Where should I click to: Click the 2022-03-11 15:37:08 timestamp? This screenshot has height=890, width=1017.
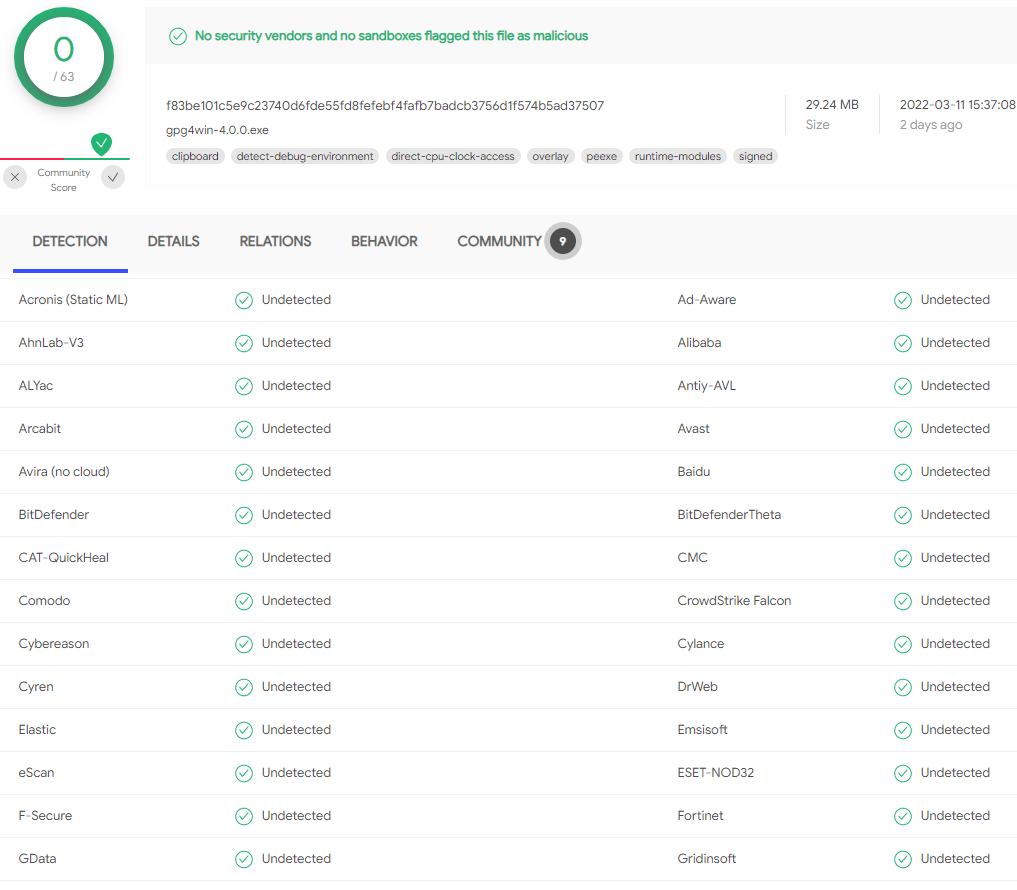click(x=957, y=105)
